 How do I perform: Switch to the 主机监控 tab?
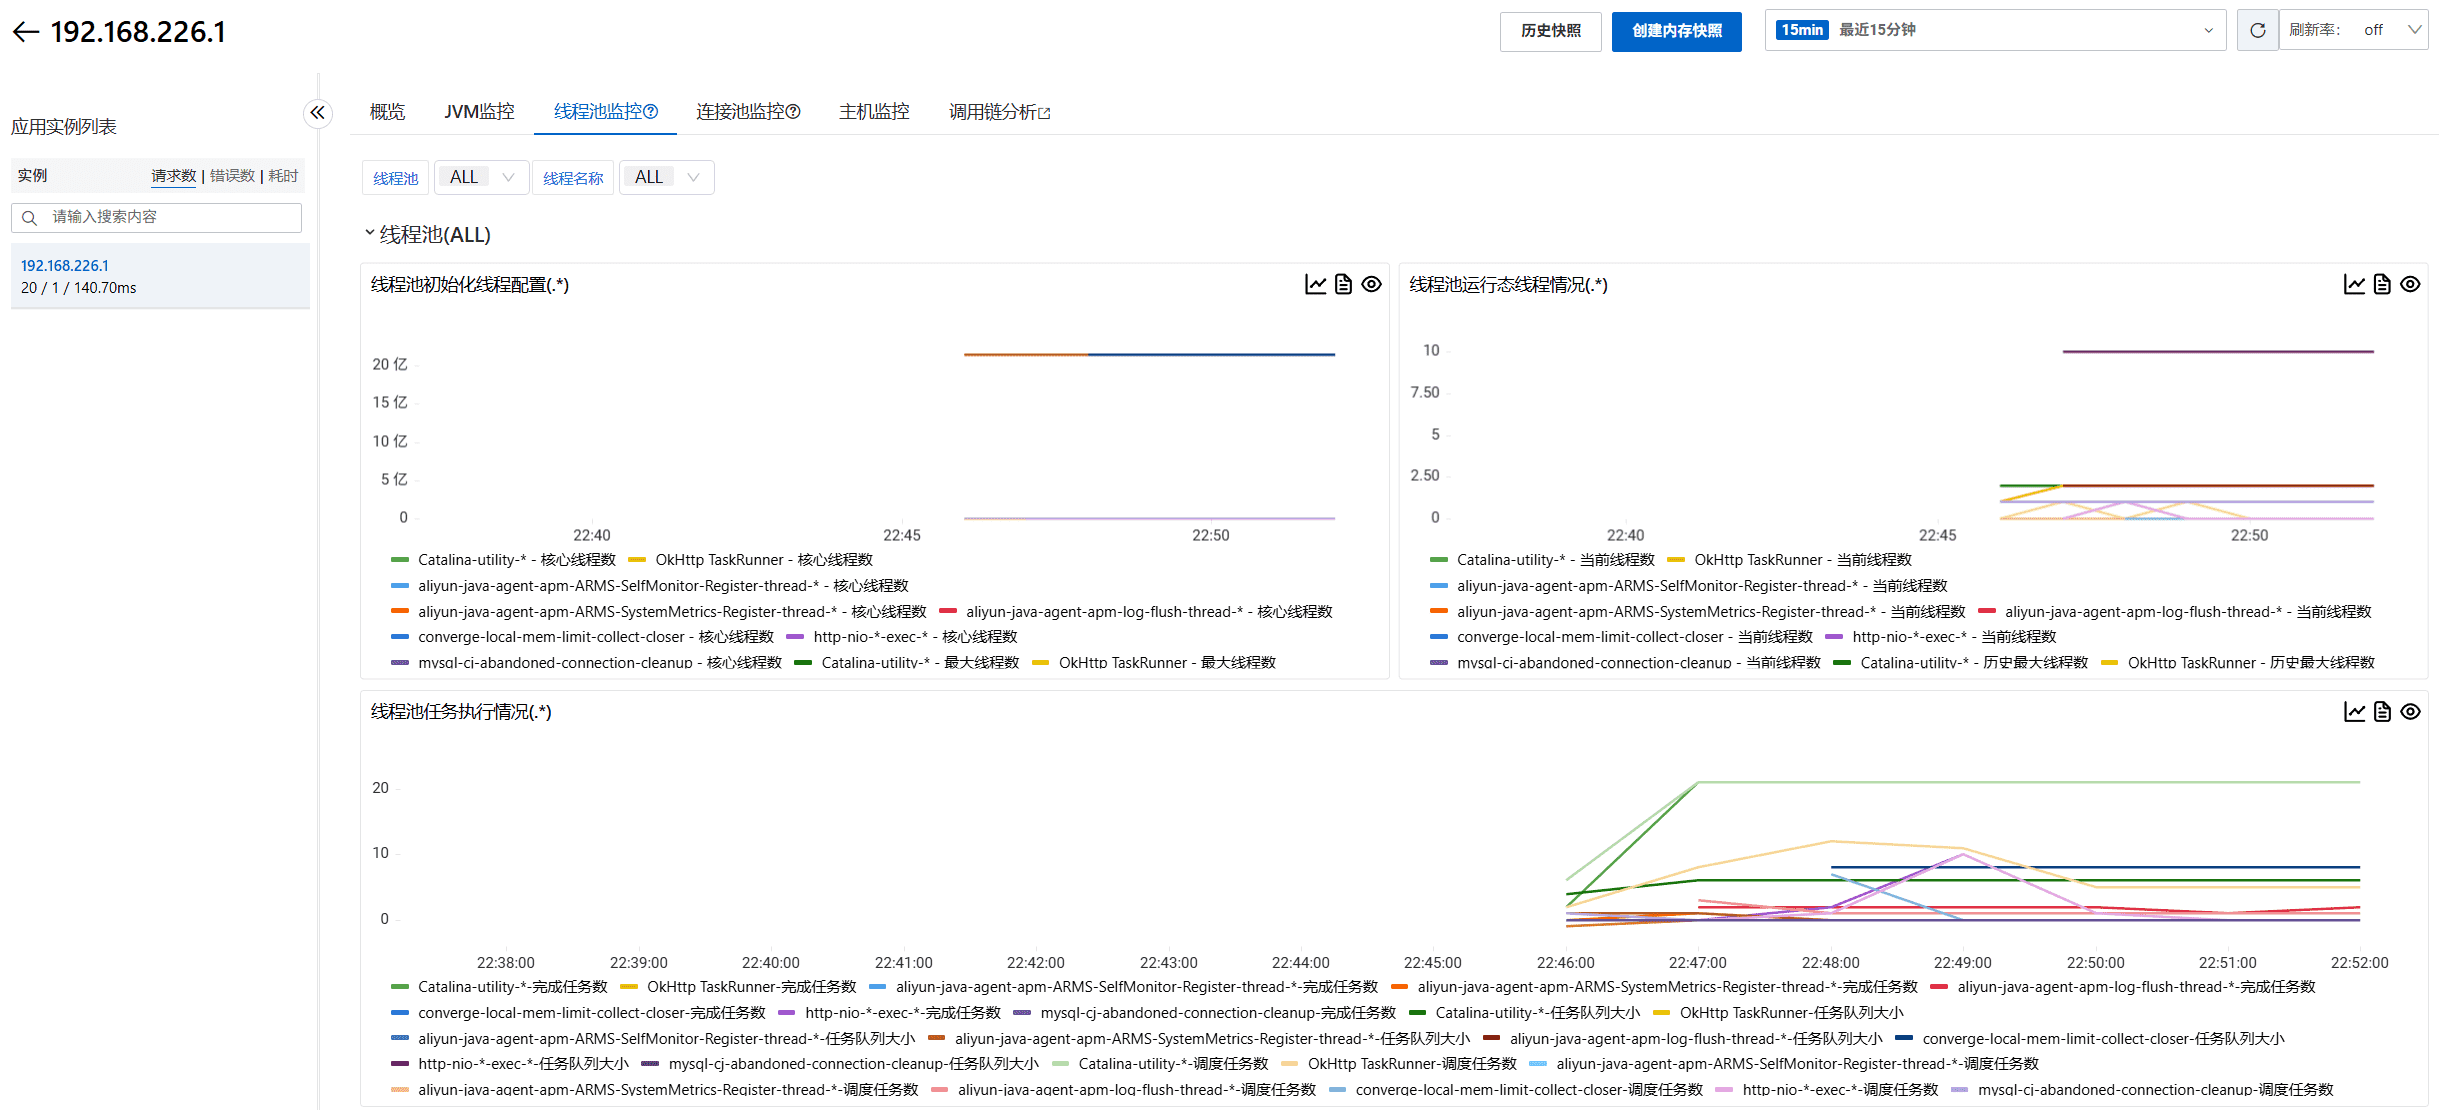tap(874, 112)
